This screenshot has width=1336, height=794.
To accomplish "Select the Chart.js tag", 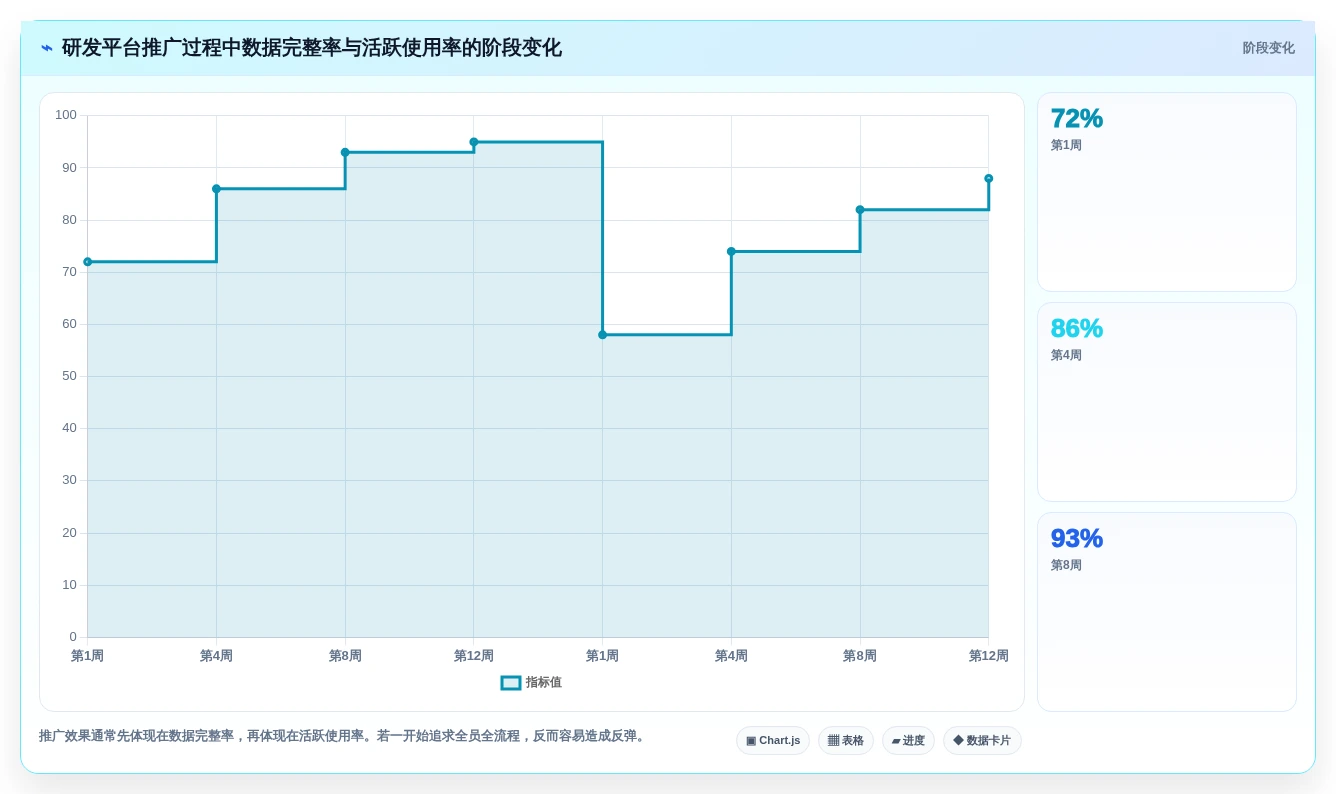I will pyautogui.click(x=773, y=741).
